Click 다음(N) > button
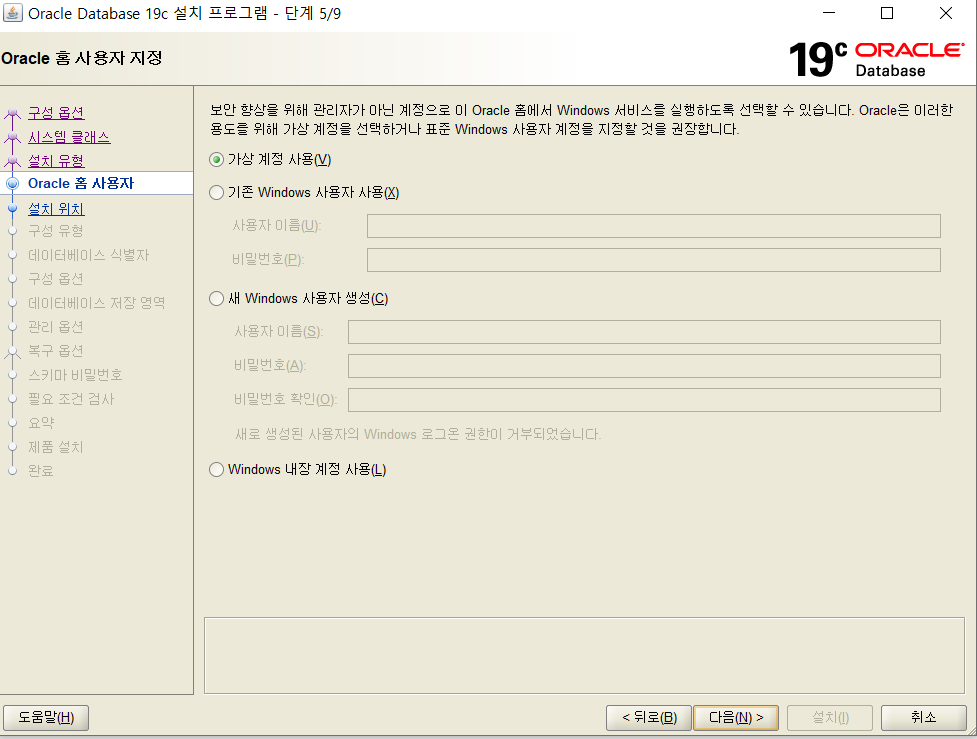The image size is (977, 739). [736, 718]
